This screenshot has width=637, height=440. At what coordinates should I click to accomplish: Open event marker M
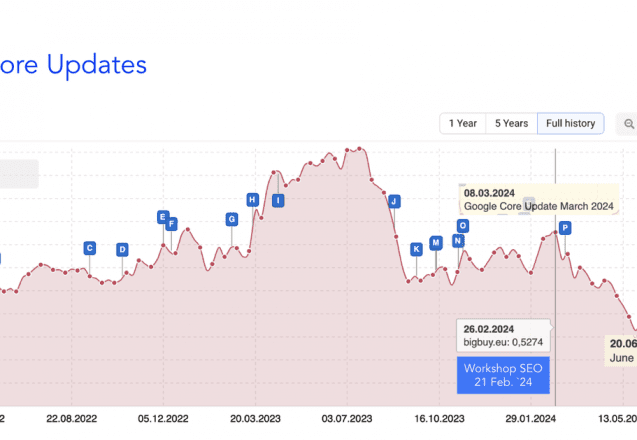(x=436, y=243)
